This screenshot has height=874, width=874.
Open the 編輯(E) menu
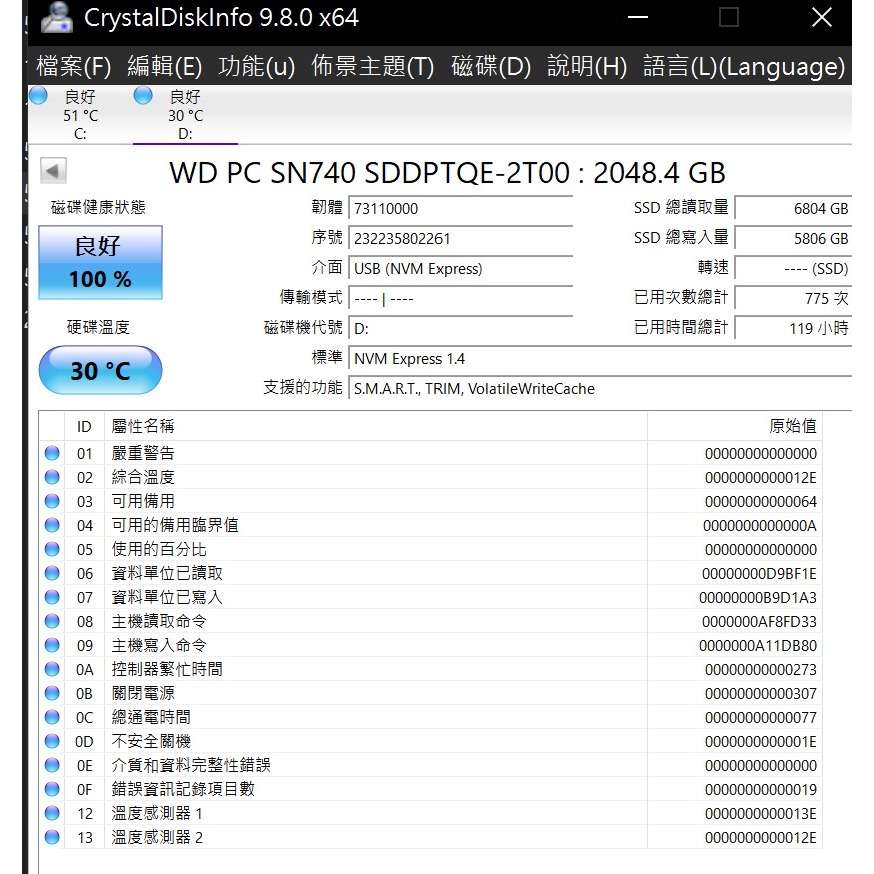click(164, 66)
